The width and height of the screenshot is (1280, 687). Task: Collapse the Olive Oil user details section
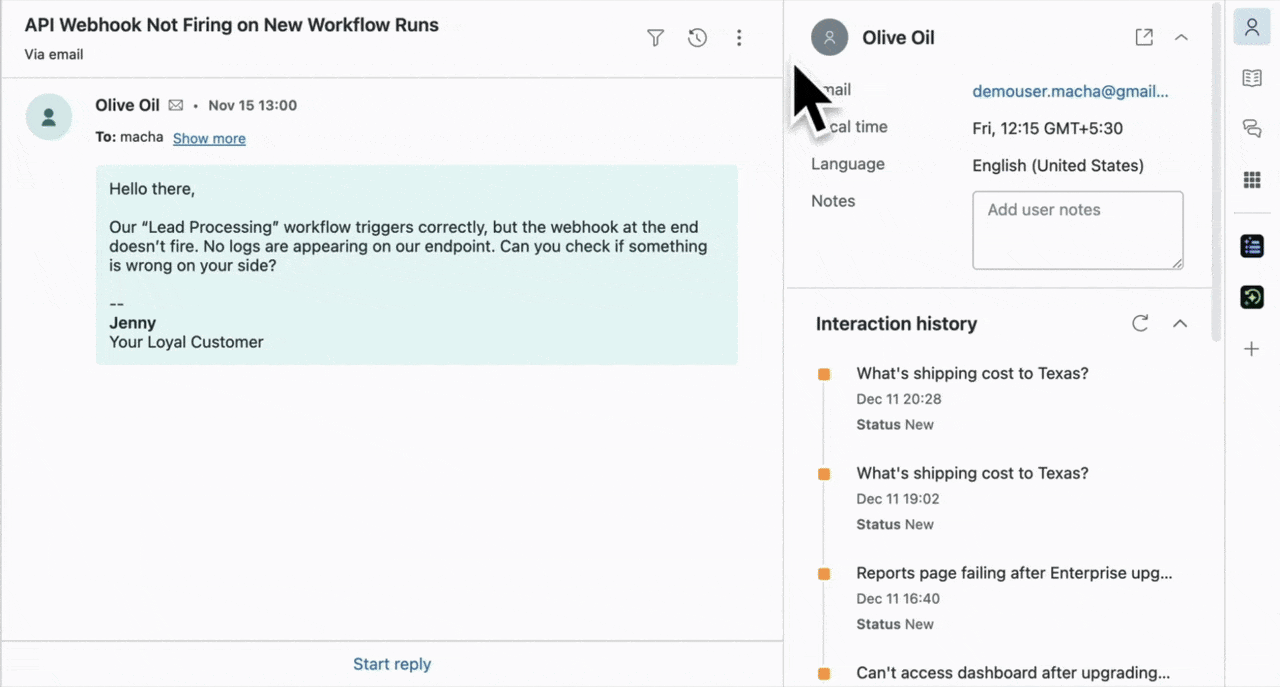(1181, 37)
